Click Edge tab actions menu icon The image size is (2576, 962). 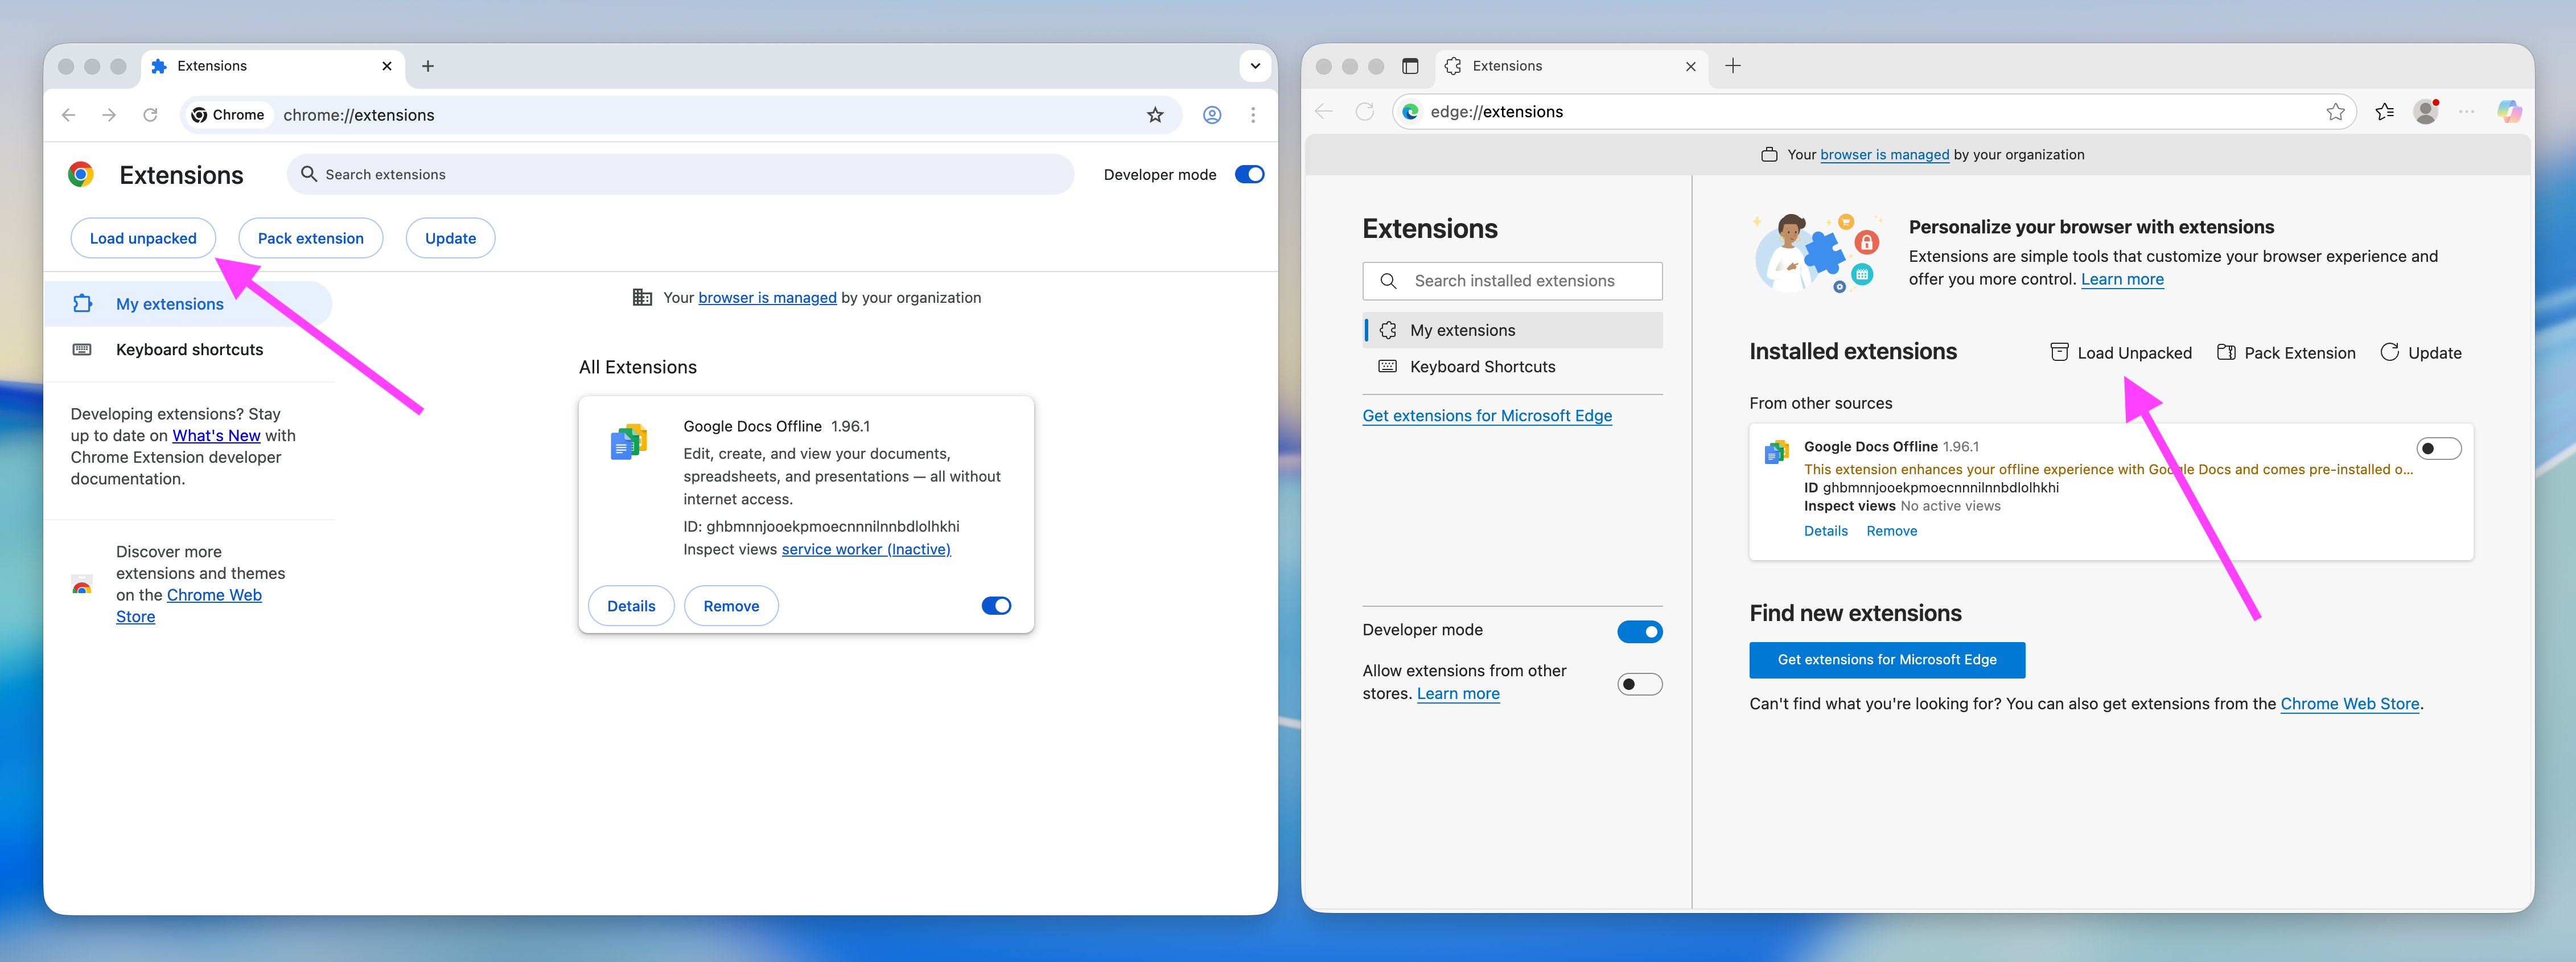(1410, 66)
